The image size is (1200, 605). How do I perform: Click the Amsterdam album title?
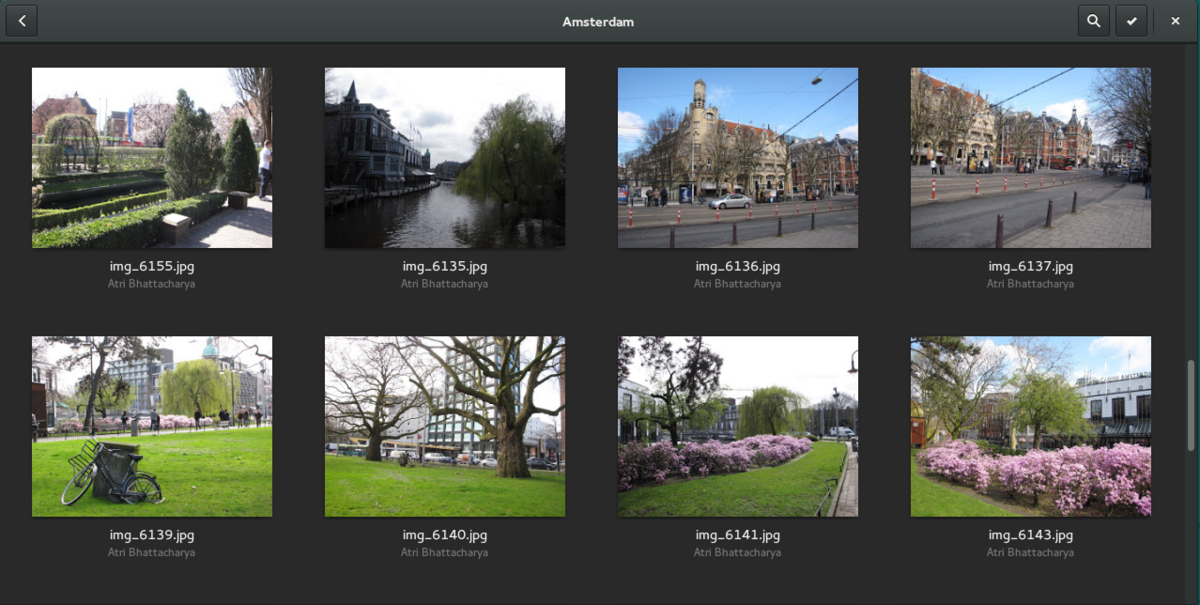(x=598, y=21)
